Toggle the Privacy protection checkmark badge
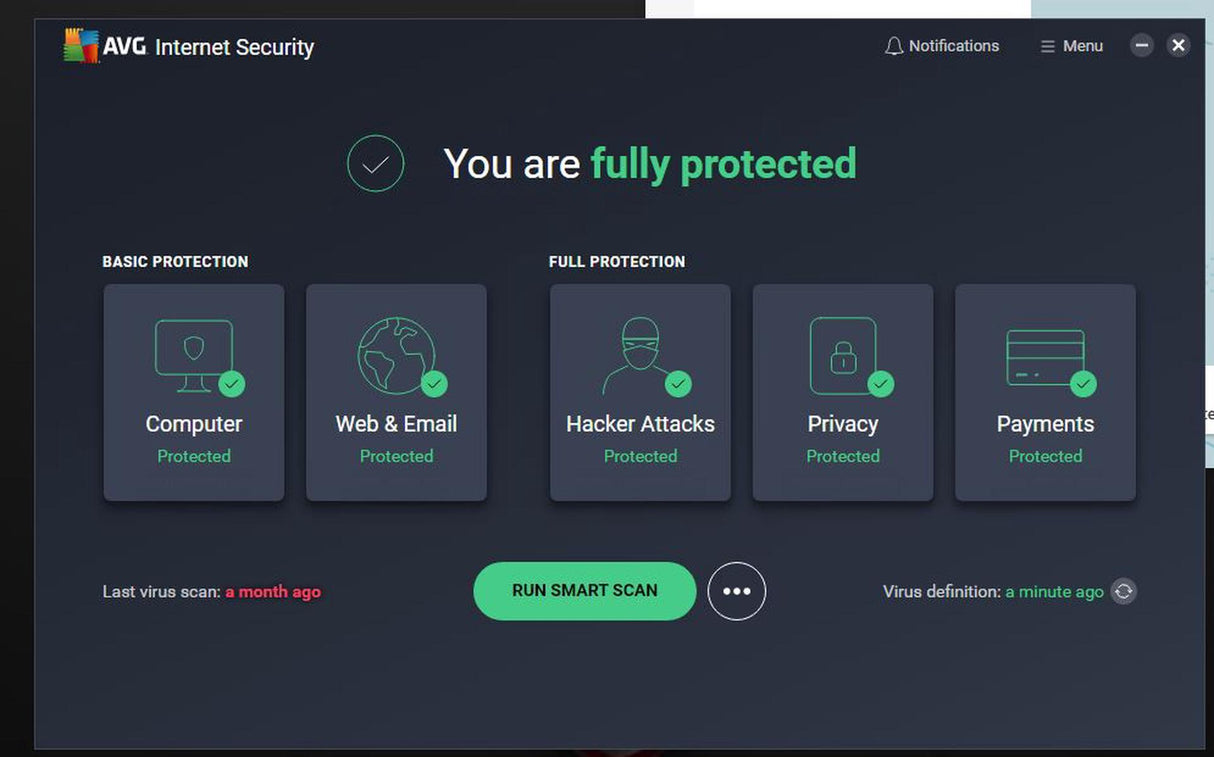 pos(881,383)
